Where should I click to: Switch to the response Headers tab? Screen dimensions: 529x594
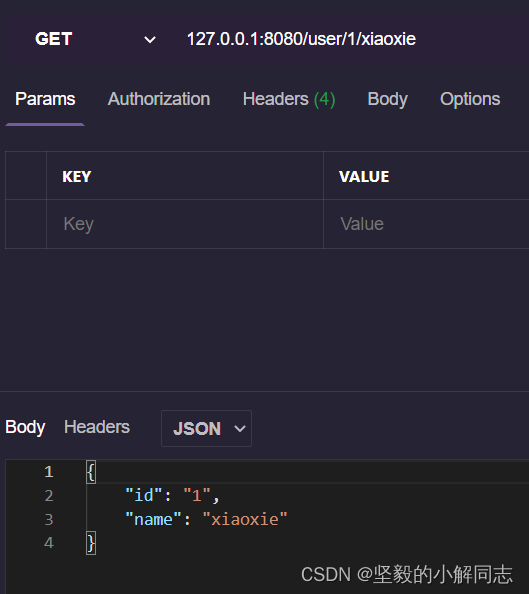coord(97,427)
